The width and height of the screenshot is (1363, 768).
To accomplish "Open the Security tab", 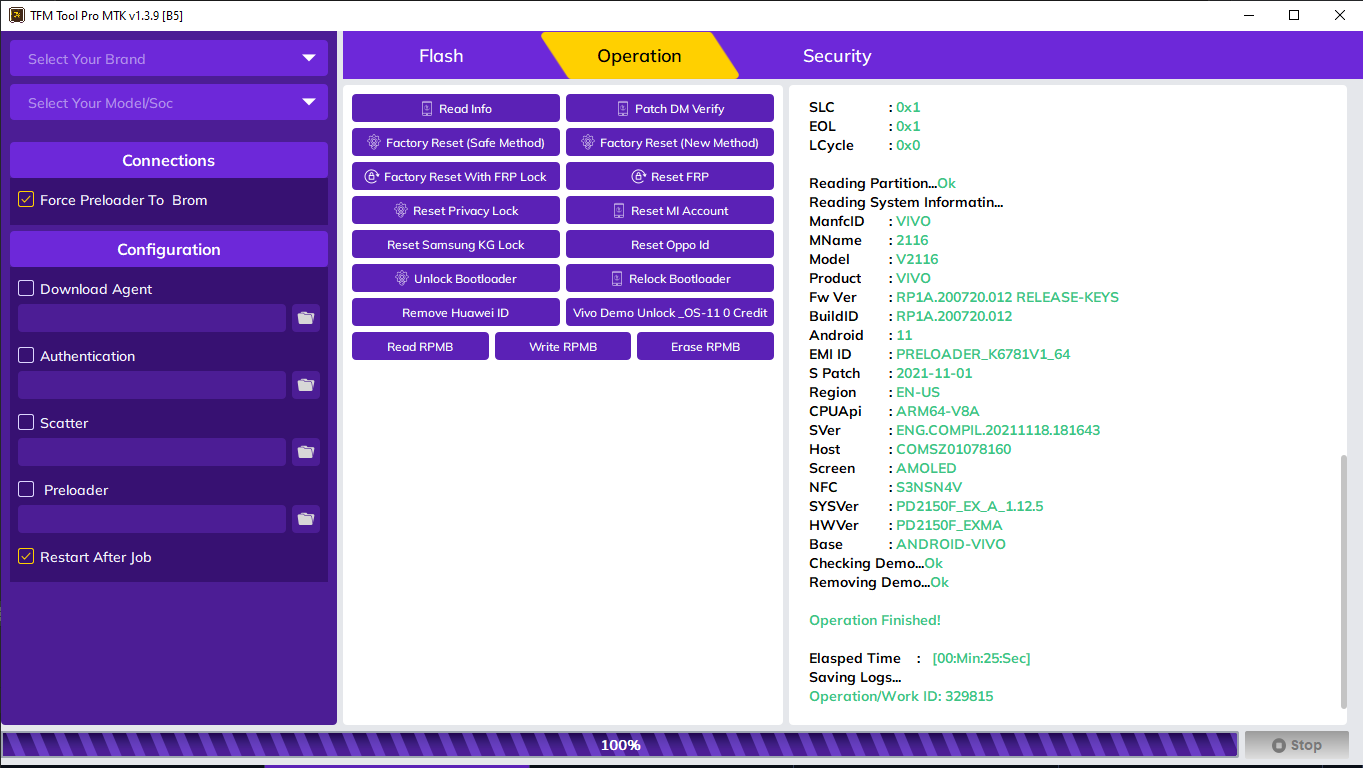I will [x=837, y=56].
